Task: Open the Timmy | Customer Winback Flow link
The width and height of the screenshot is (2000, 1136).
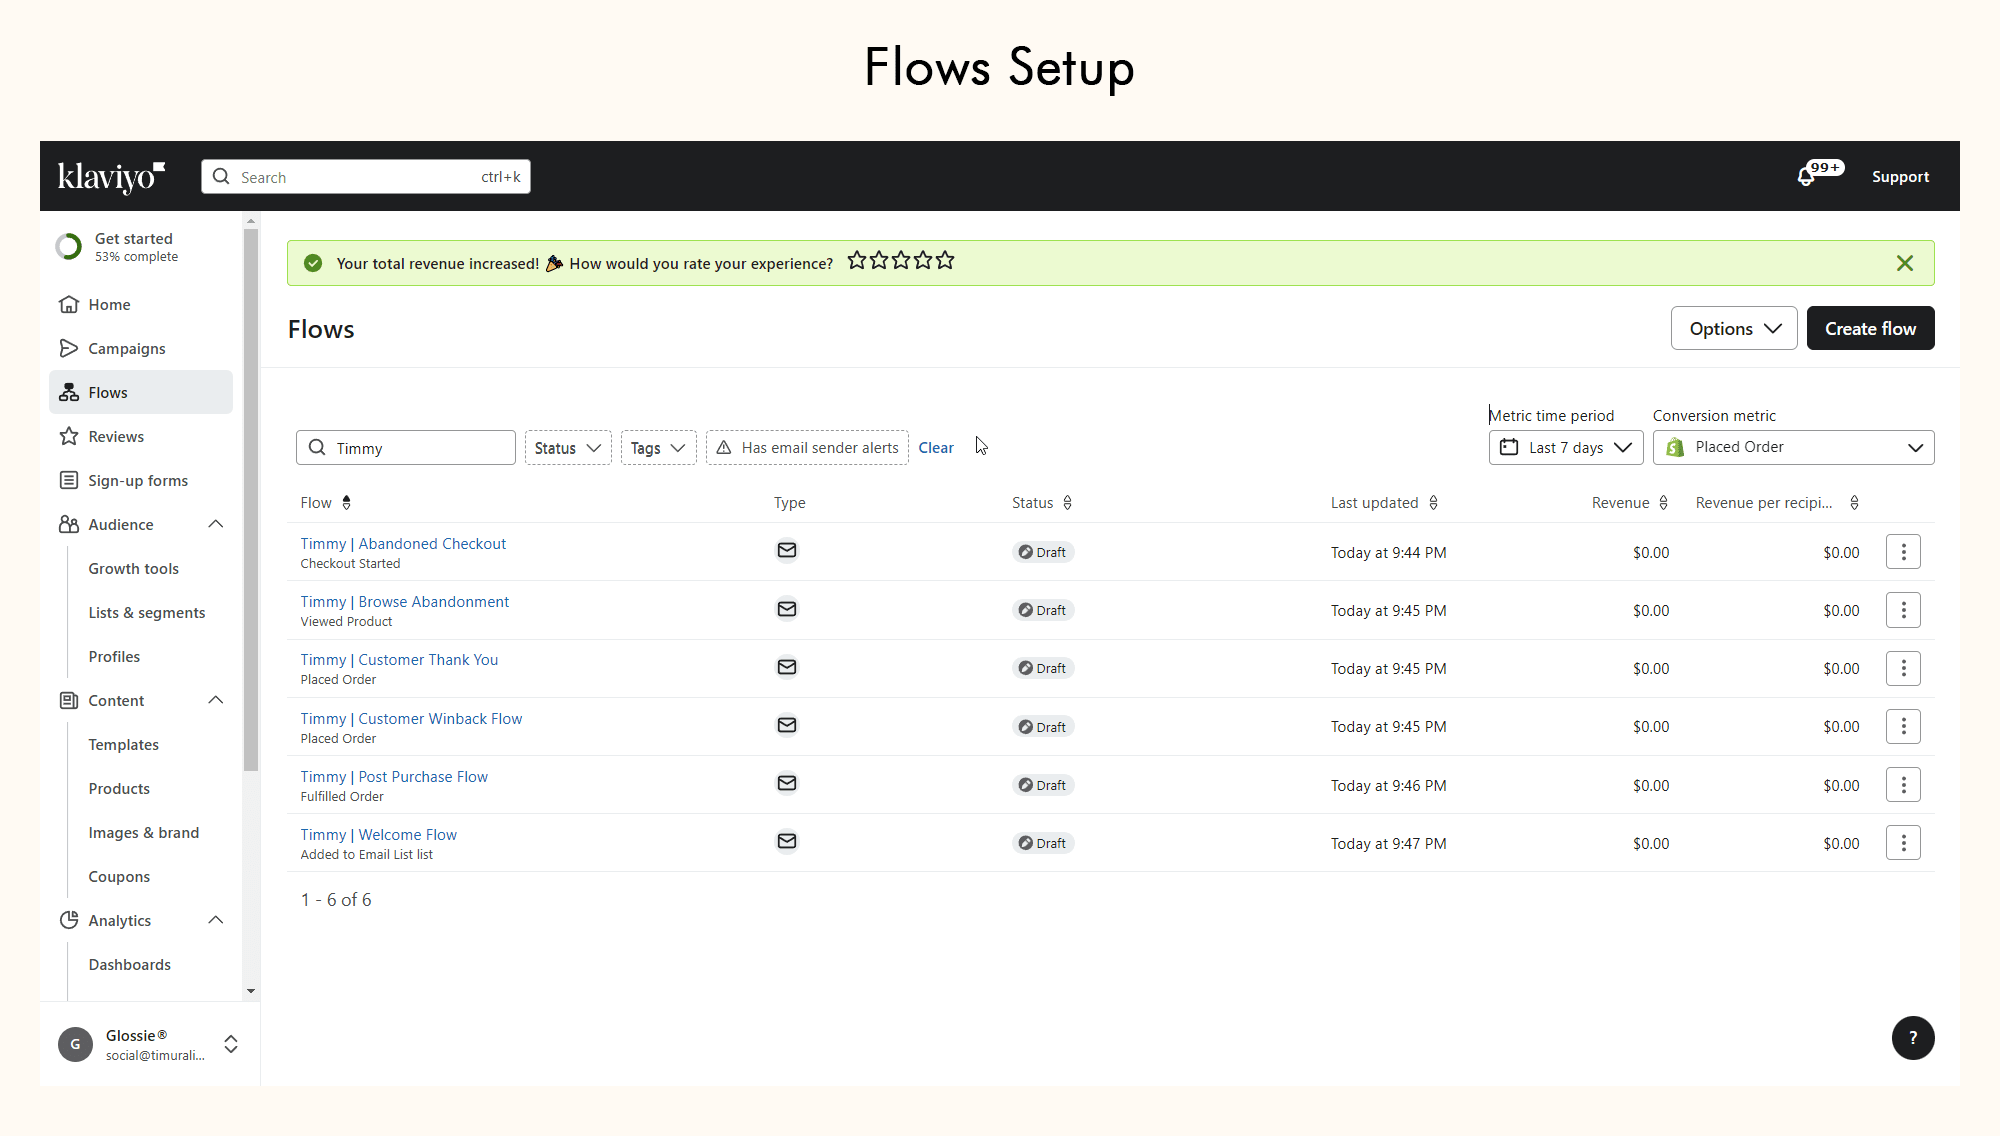Action: [x=411, y=718]
